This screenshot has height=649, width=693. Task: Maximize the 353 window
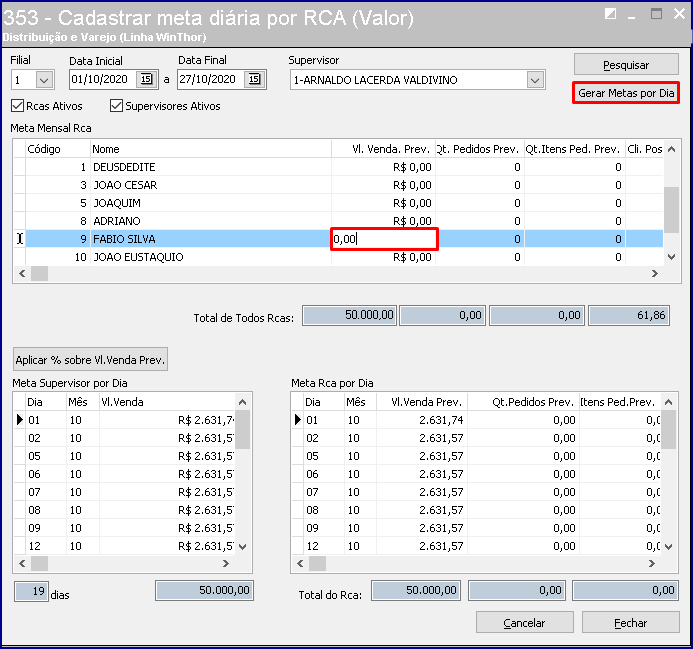coord(656,14)
